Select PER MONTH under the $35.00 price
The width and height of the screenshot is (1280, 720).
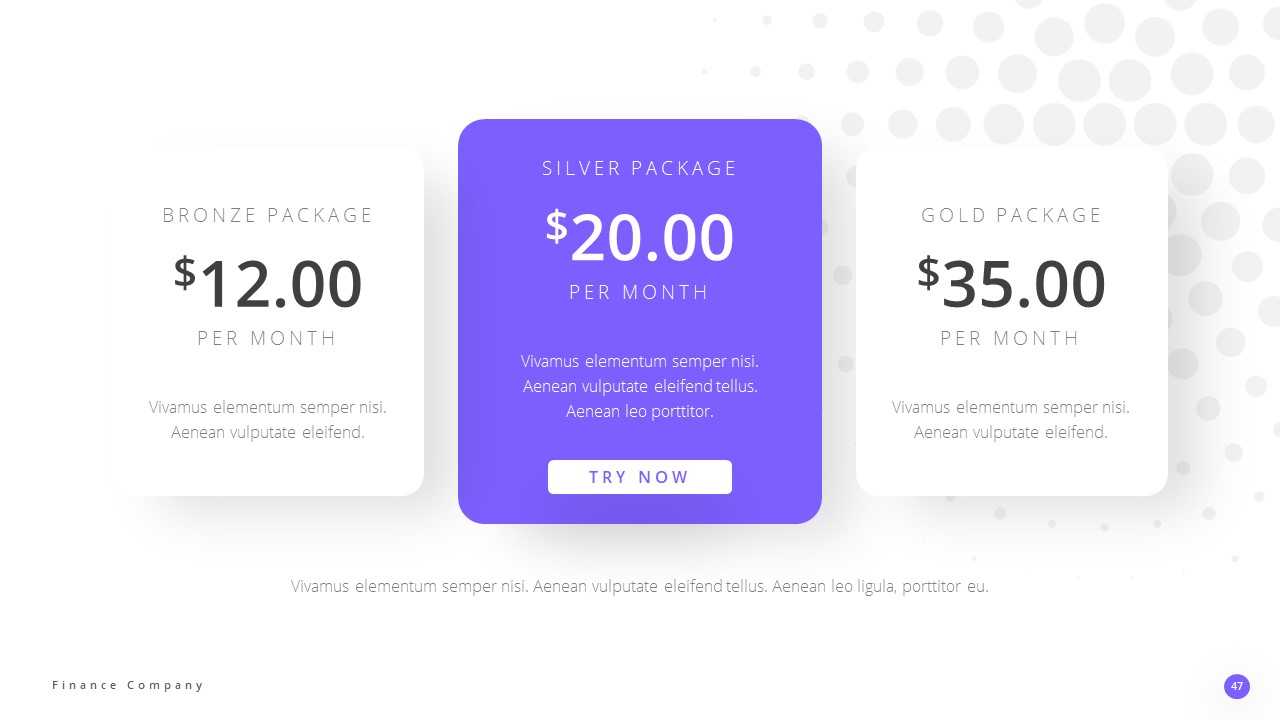click(1011, 338)
